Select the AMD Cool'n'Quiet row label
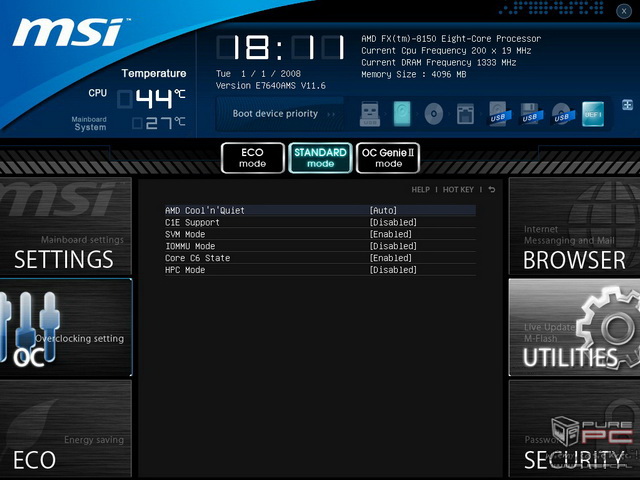The height and width of the screenshot is (480, 640). (205, 211)
